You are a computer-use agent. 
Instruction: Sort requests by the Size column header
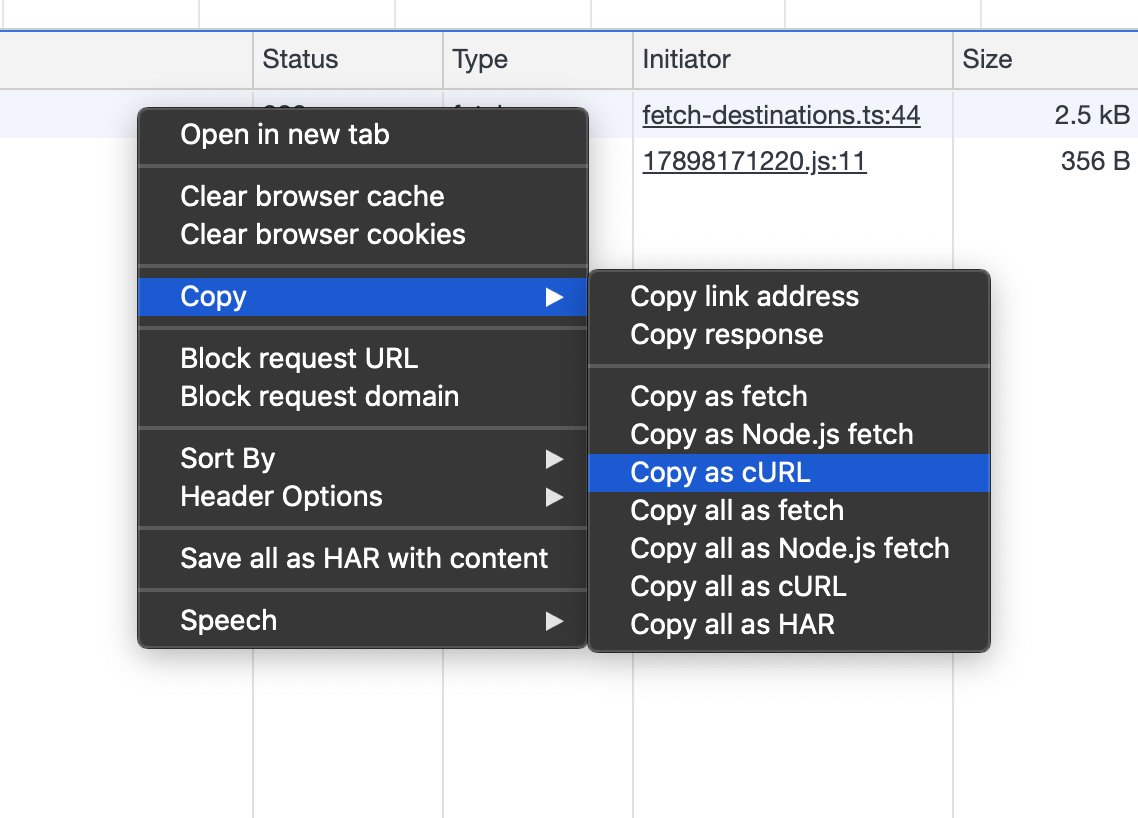(x=987, y=60)
